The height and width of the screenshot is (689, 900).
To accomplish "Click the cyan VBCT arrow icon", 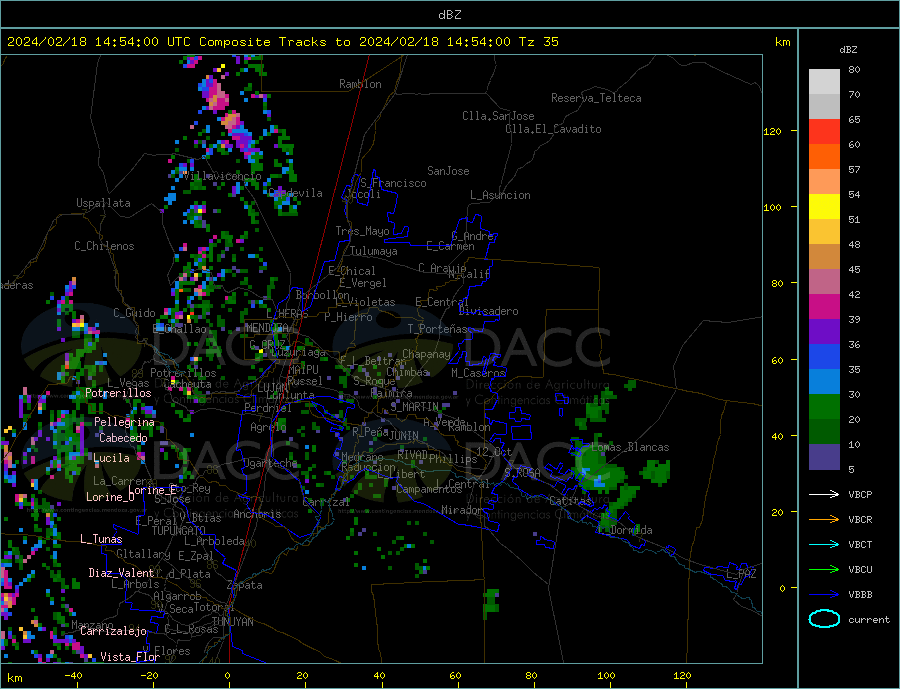I will coord(824,544).
